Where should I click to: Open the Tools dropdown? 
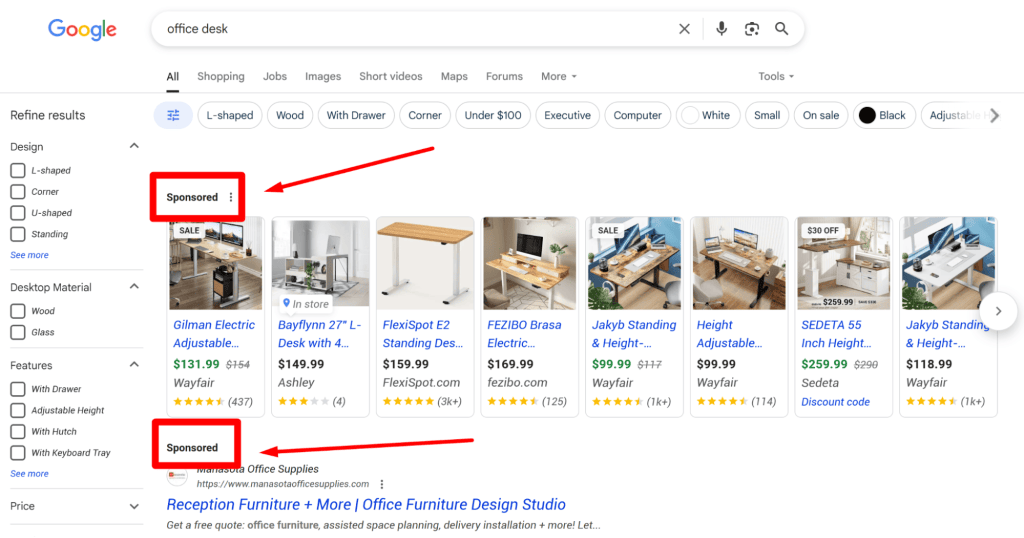click(x=776, y=76)
